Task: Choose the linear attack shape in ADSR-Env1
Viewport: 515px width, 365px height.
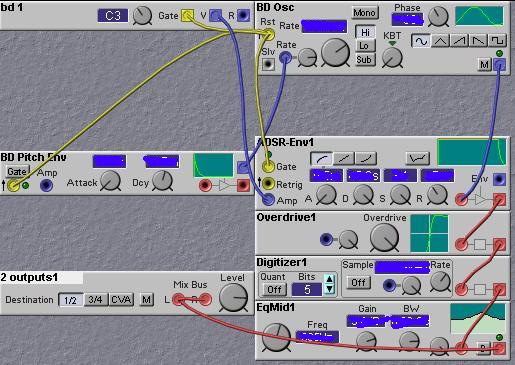Action: (344, 159)
